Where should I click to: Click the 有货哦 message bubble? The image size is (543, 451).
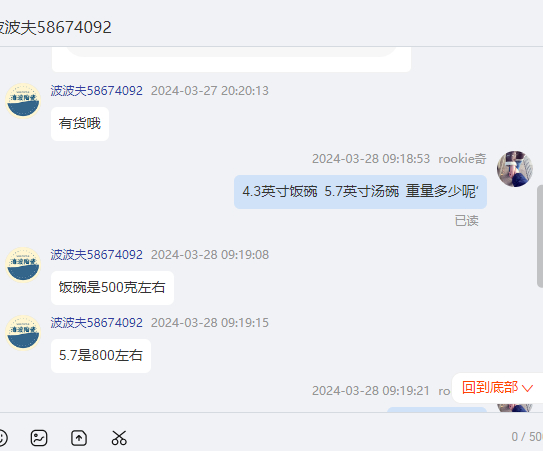coord(80,124)
